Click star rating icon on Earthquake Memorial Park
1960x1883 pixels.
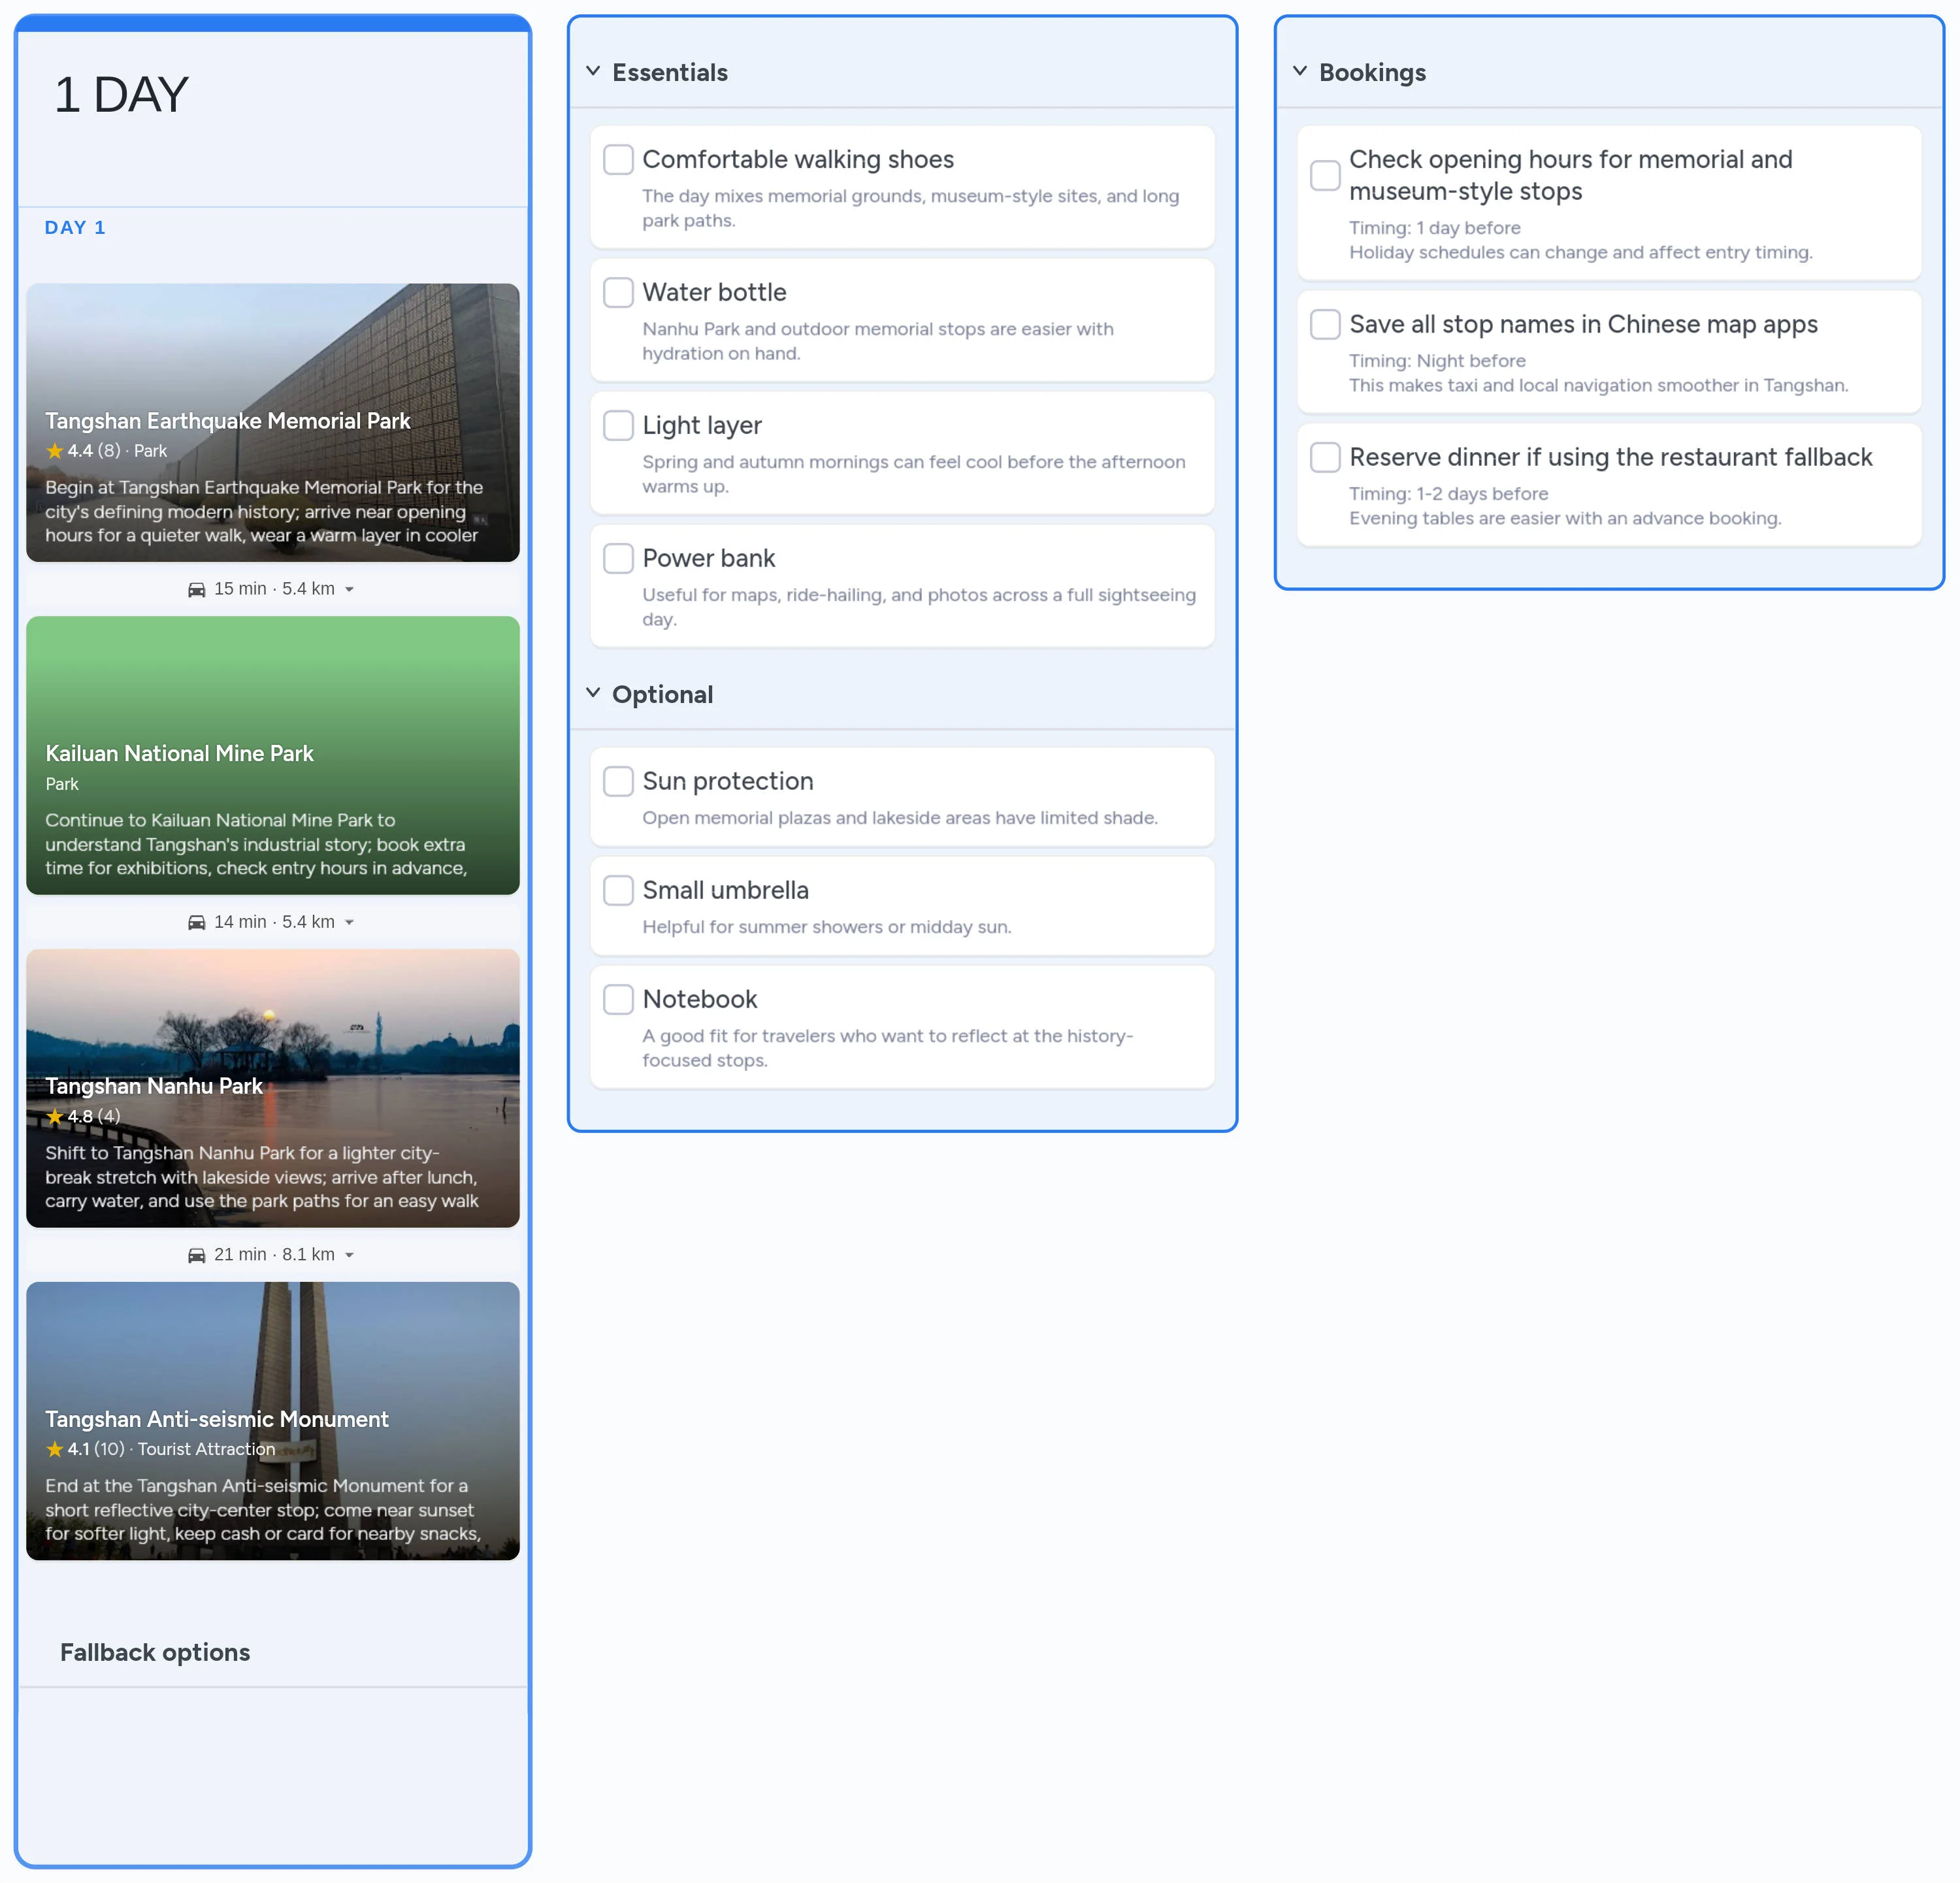pos(55,451)
